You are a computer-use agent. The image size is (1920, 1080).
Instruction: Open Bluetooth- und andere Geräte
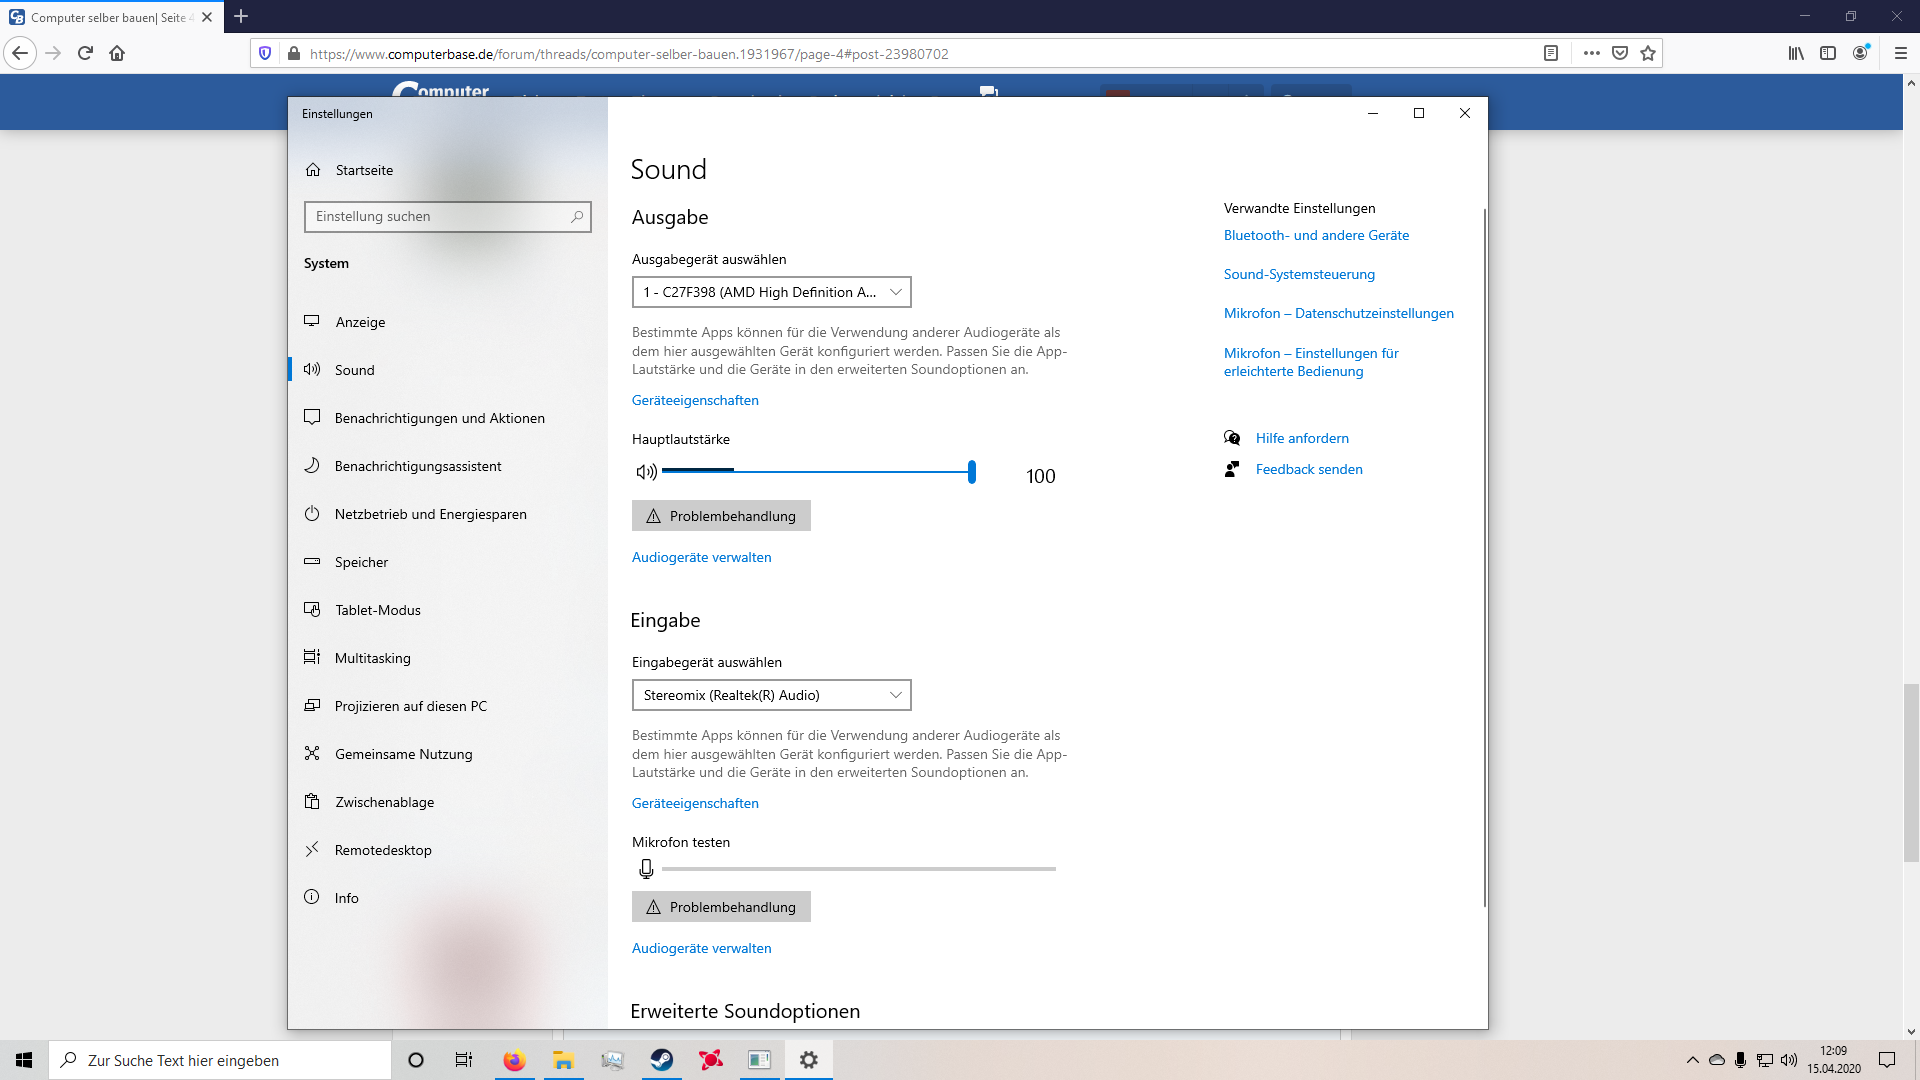pyautogui.click(x=1316, y=235)
